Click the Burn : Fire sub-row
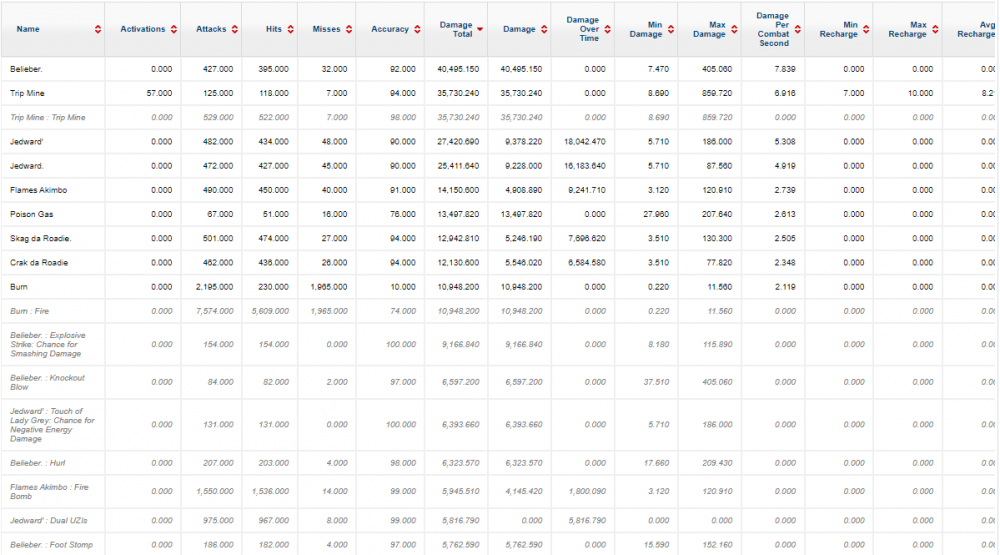Viewport: 1000px width, 555px height. 30,311
